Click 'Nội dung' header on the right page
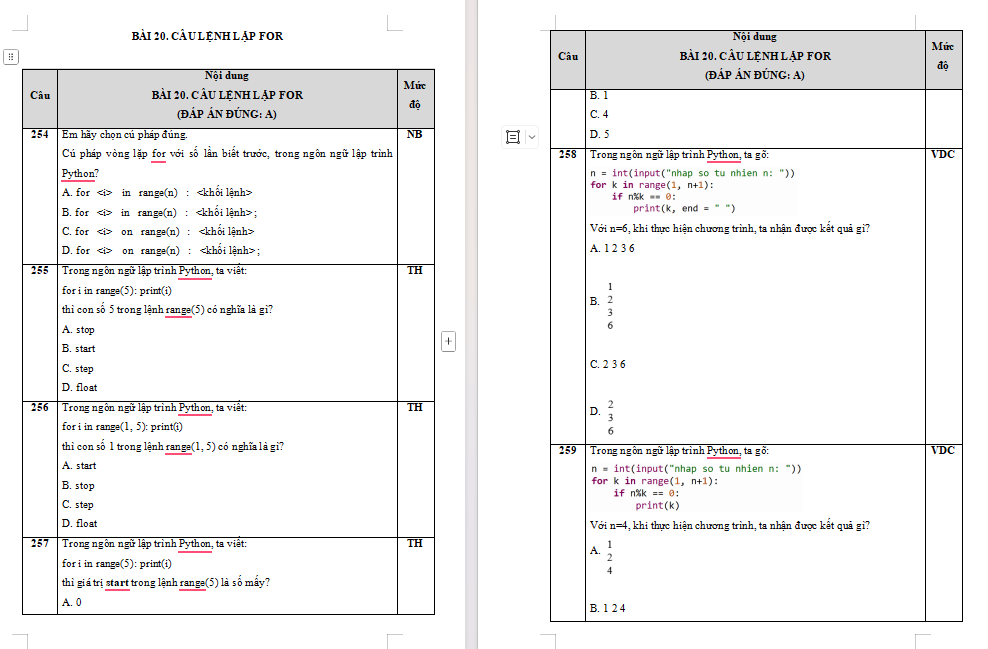 coord(755,37)
